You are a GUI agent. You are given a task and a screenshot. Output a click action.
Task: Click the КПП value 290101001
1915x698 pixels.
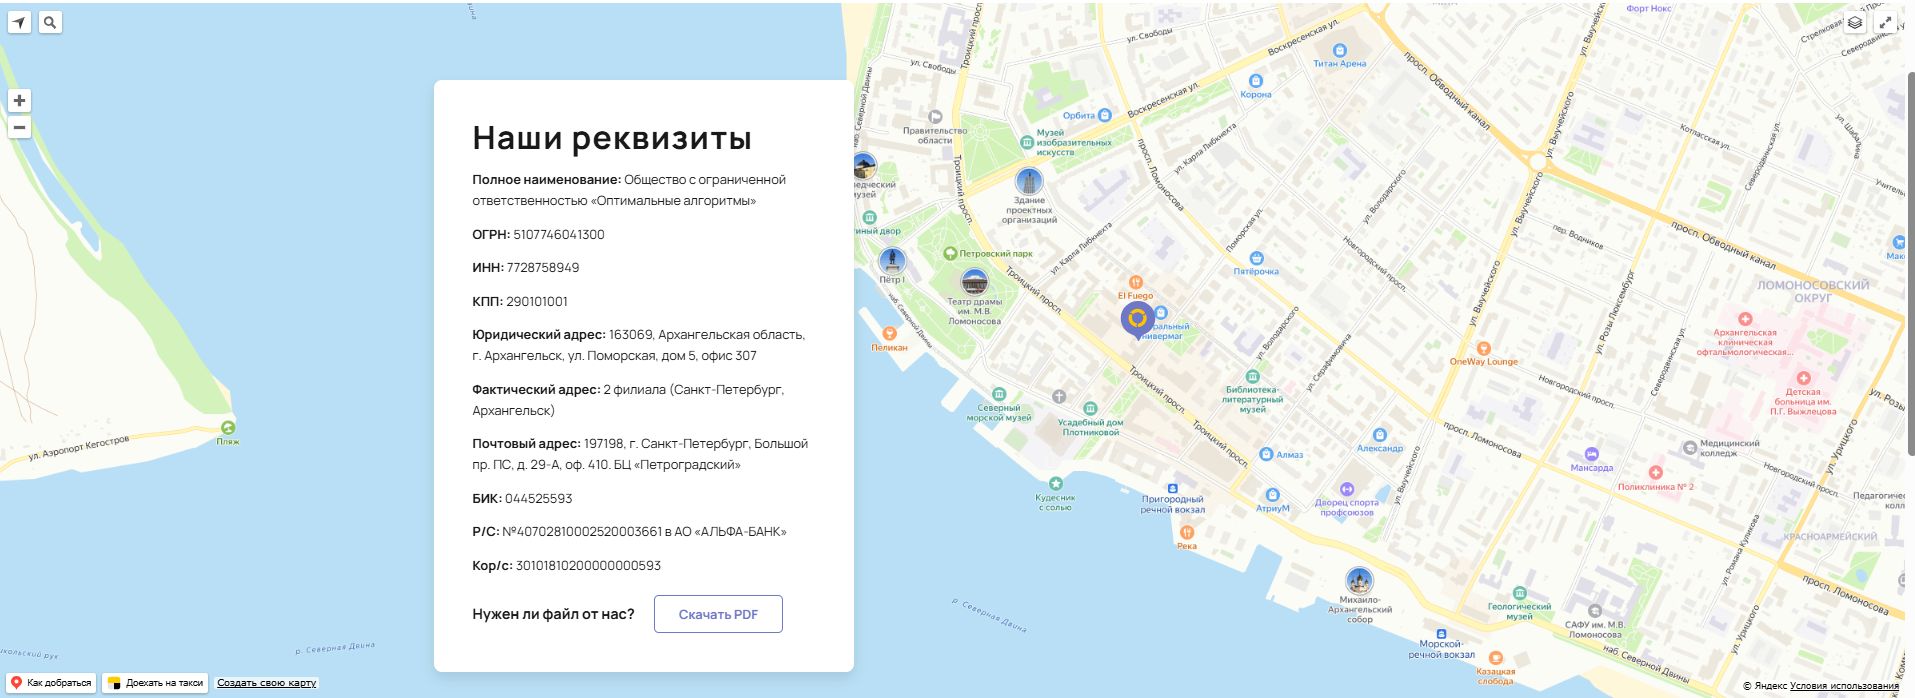point(537,301)
